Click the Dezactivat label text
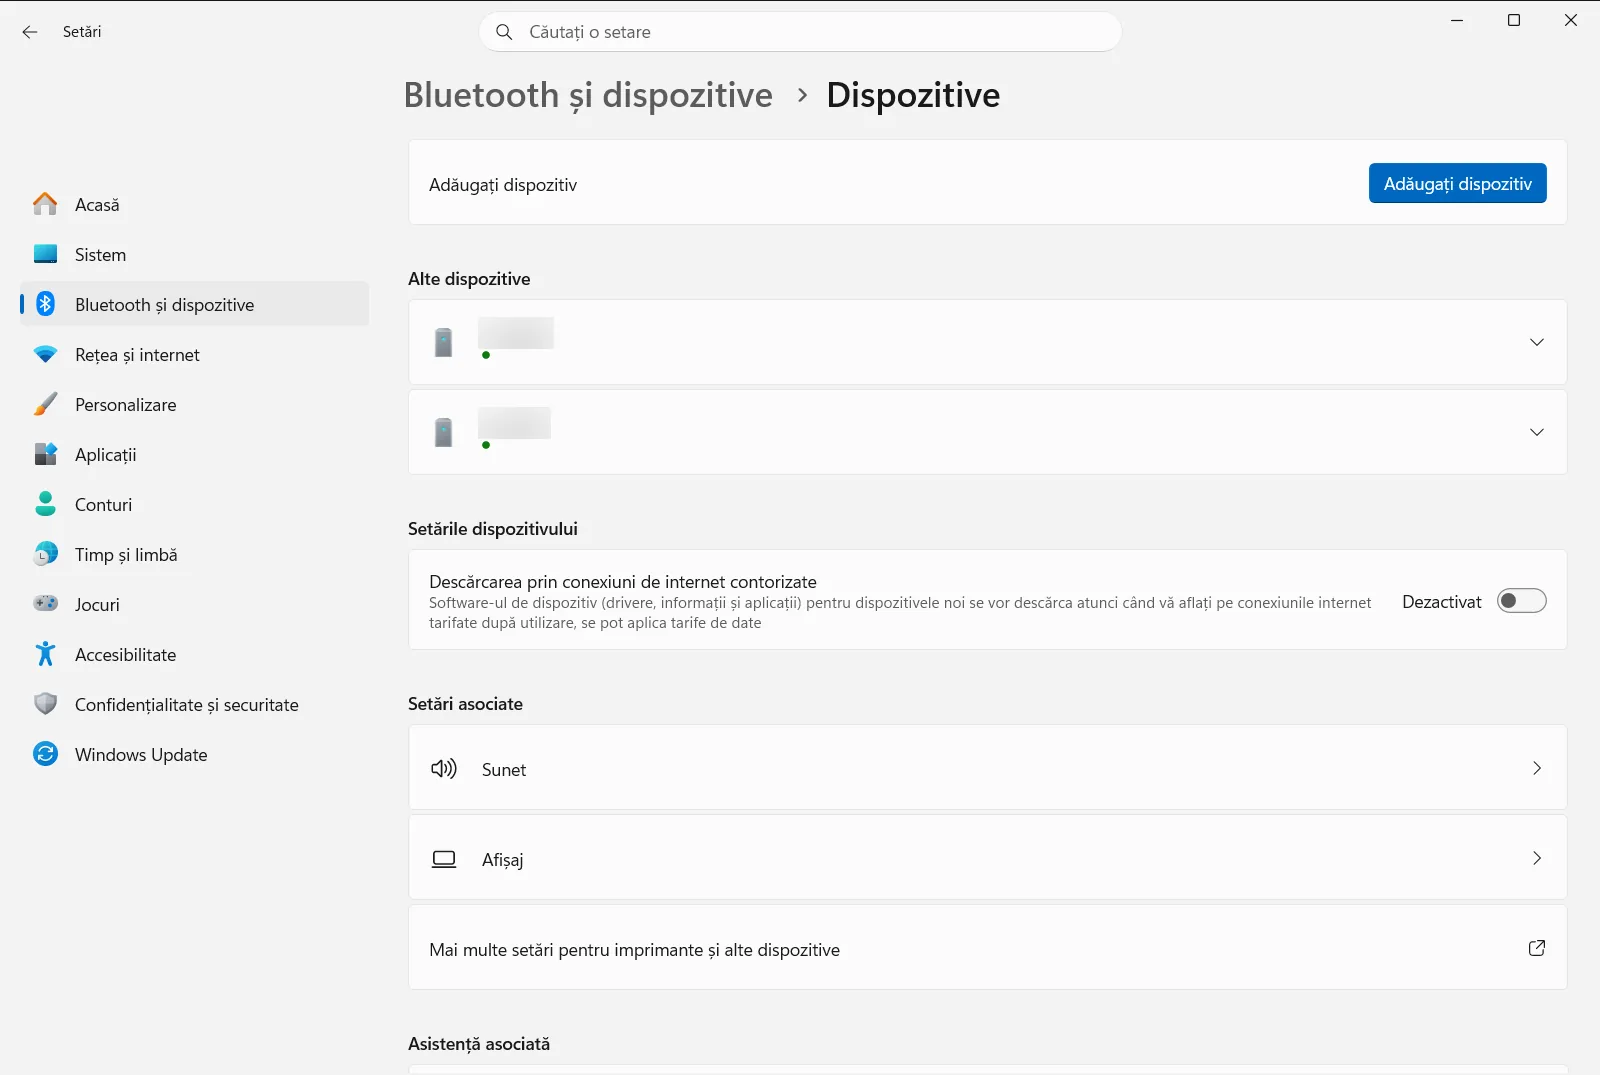1600x1075 pixels. (x=1441, y=602)
